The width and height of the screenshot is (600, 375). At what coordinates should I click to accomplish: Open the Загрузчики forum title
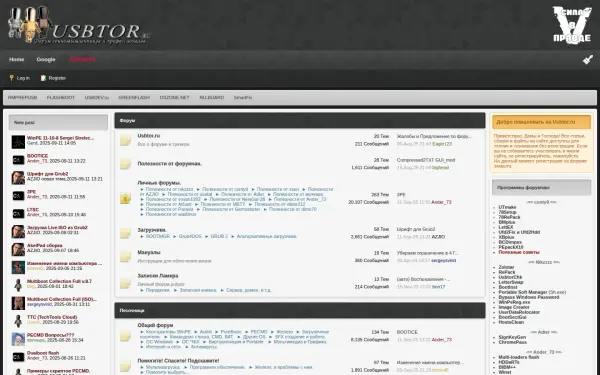tap(152, 230)
